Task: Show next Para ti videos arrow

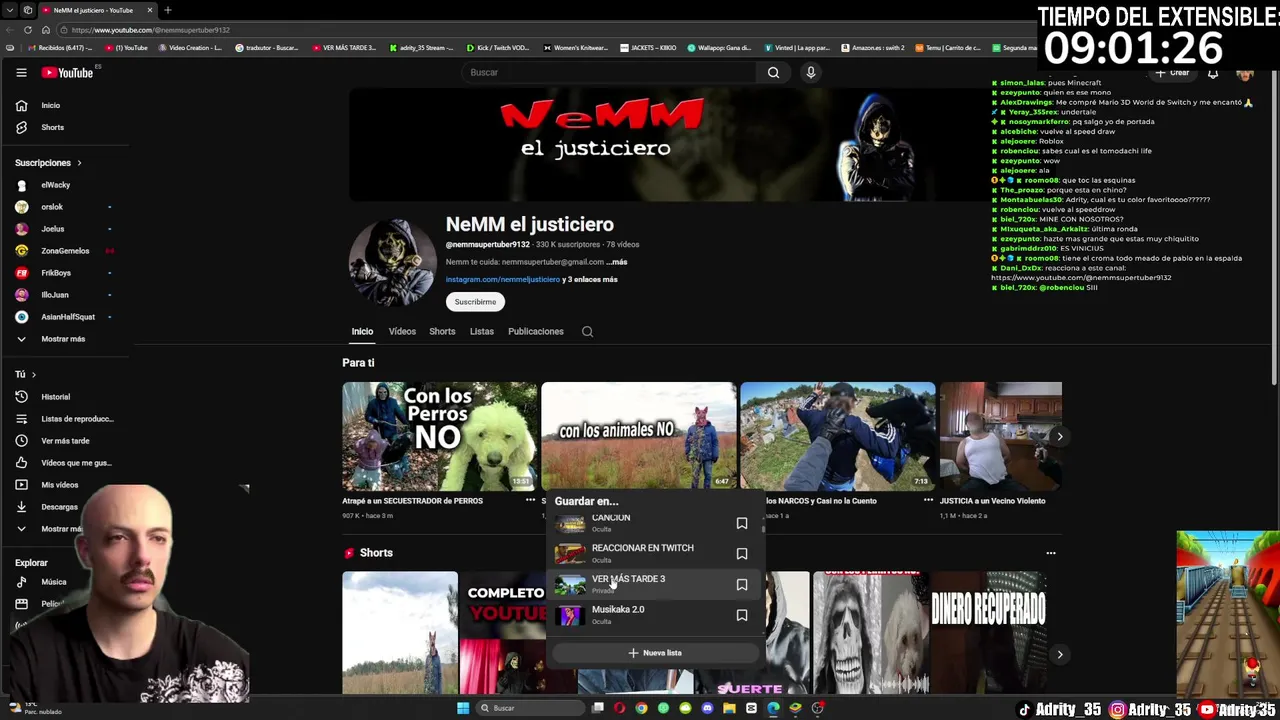Action: point(1060,436)
